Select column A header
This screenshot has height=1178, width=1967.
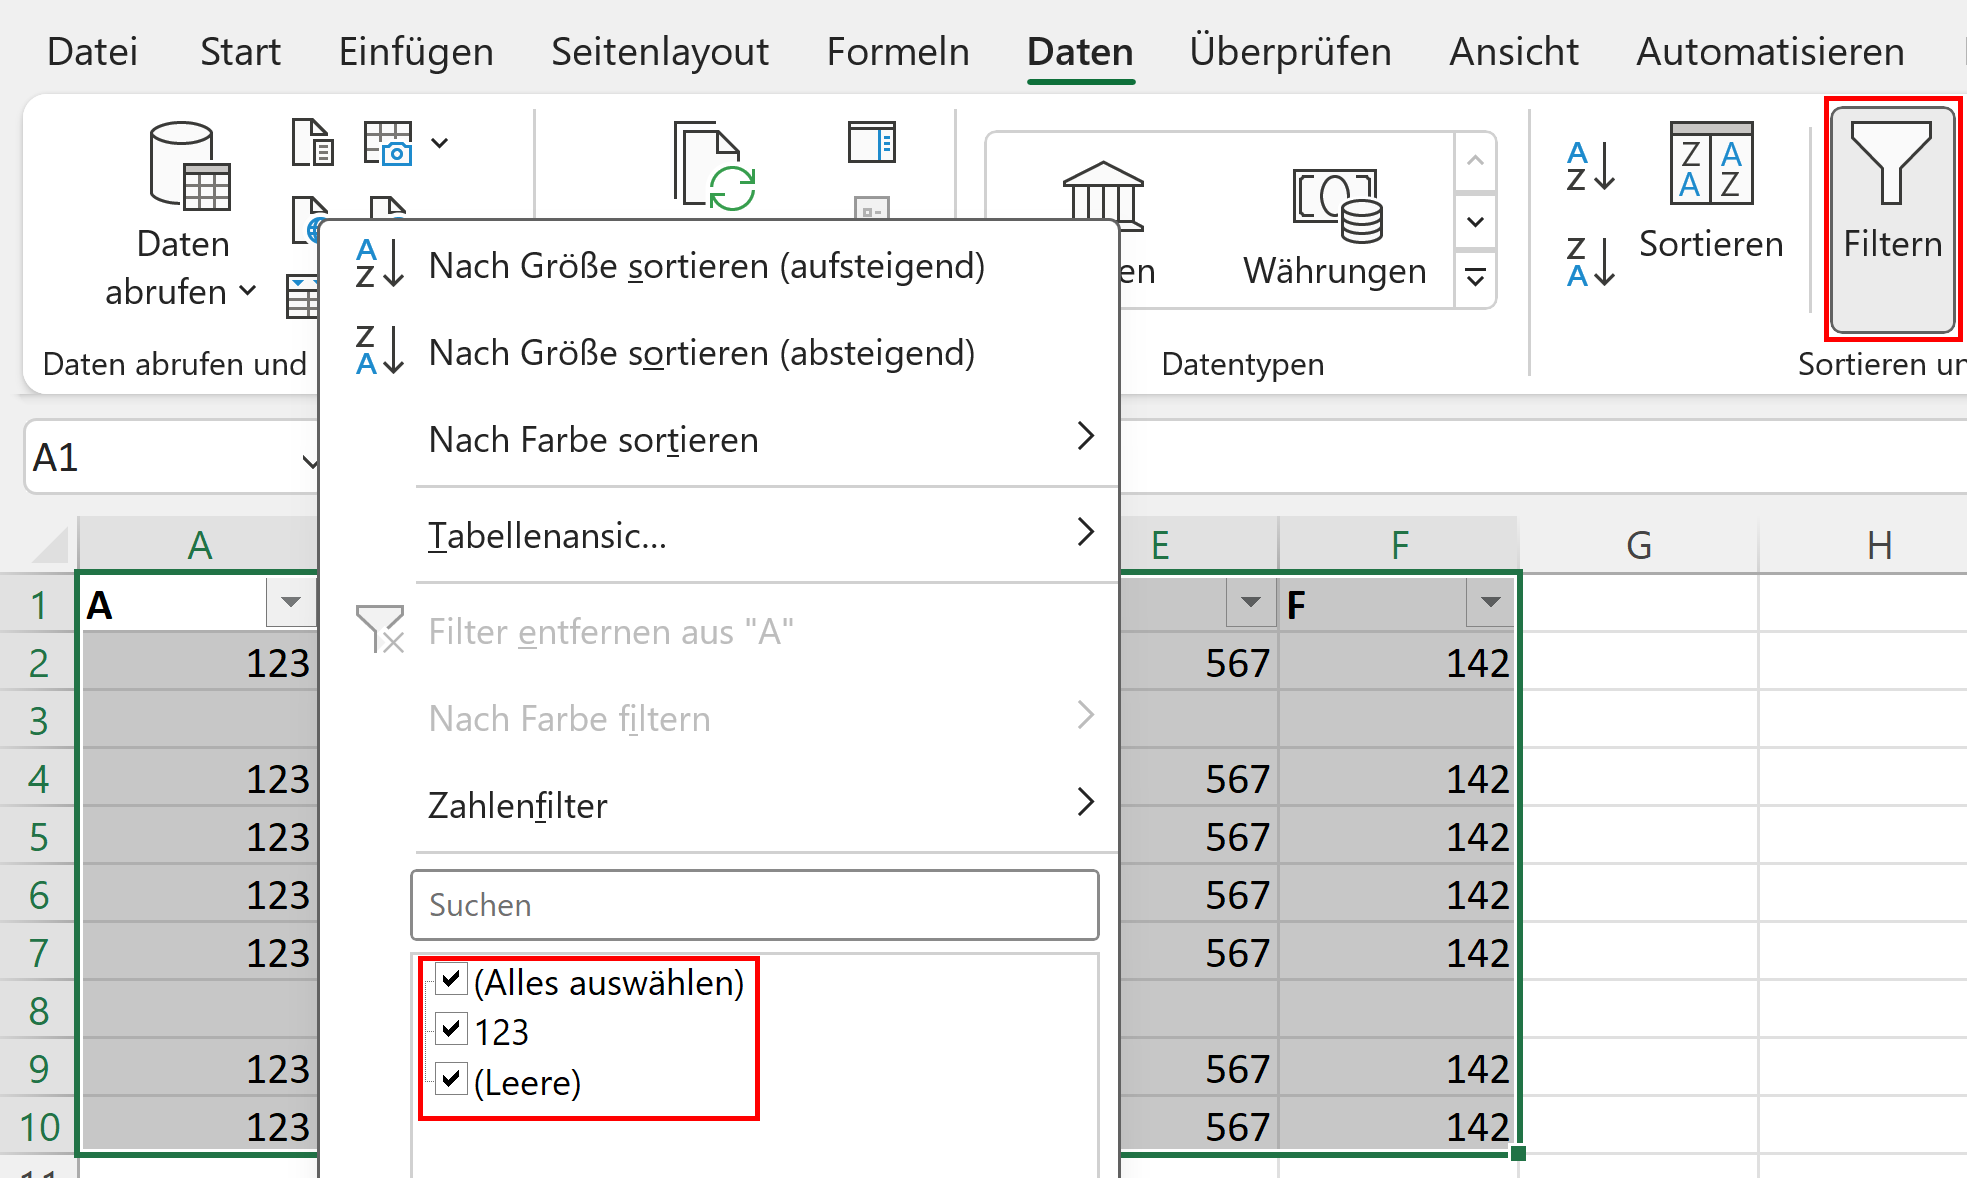pyautogui.click(x=199, y=545)
